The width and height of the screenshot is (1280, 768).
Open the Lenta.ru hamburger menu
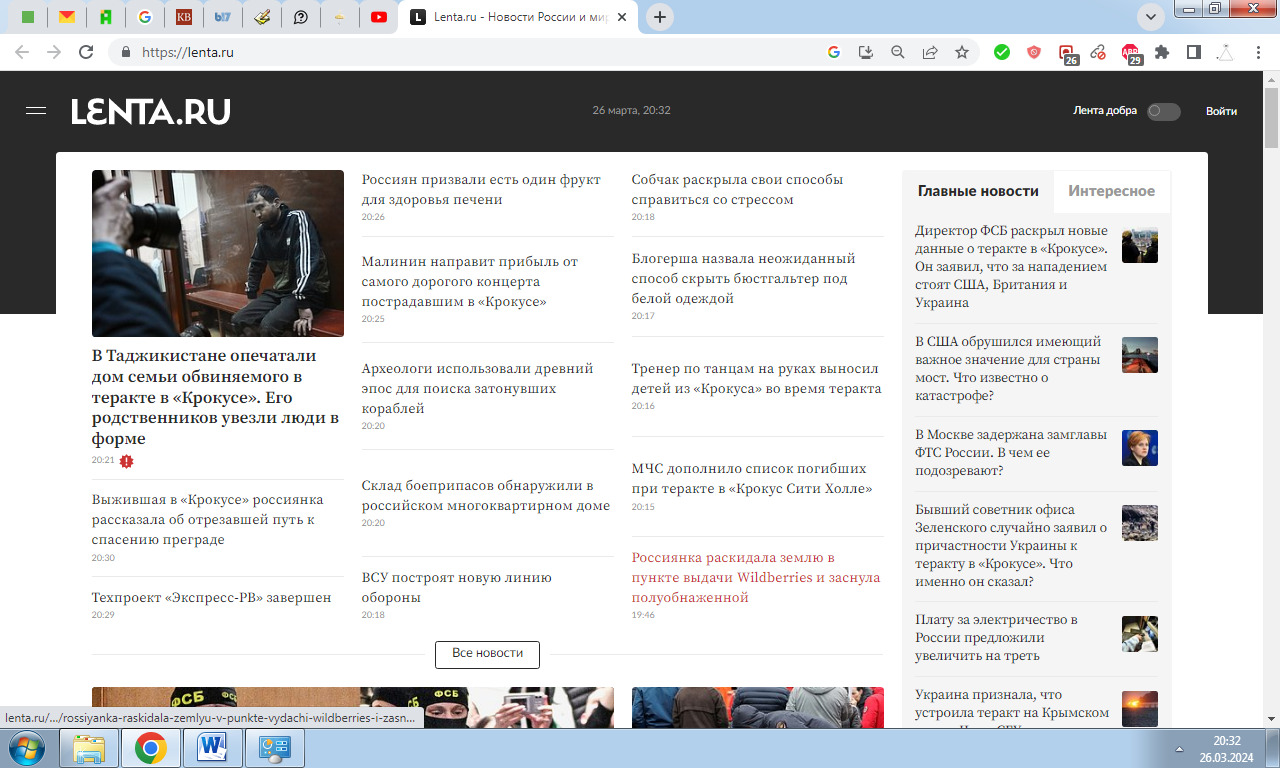tap(36, 111)
